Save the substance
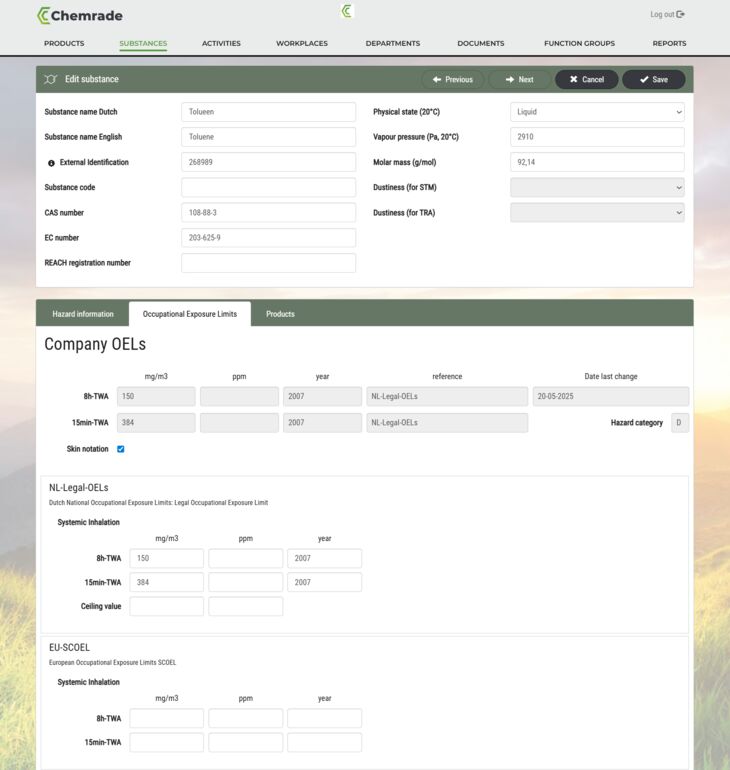 (x=653, y=80)
